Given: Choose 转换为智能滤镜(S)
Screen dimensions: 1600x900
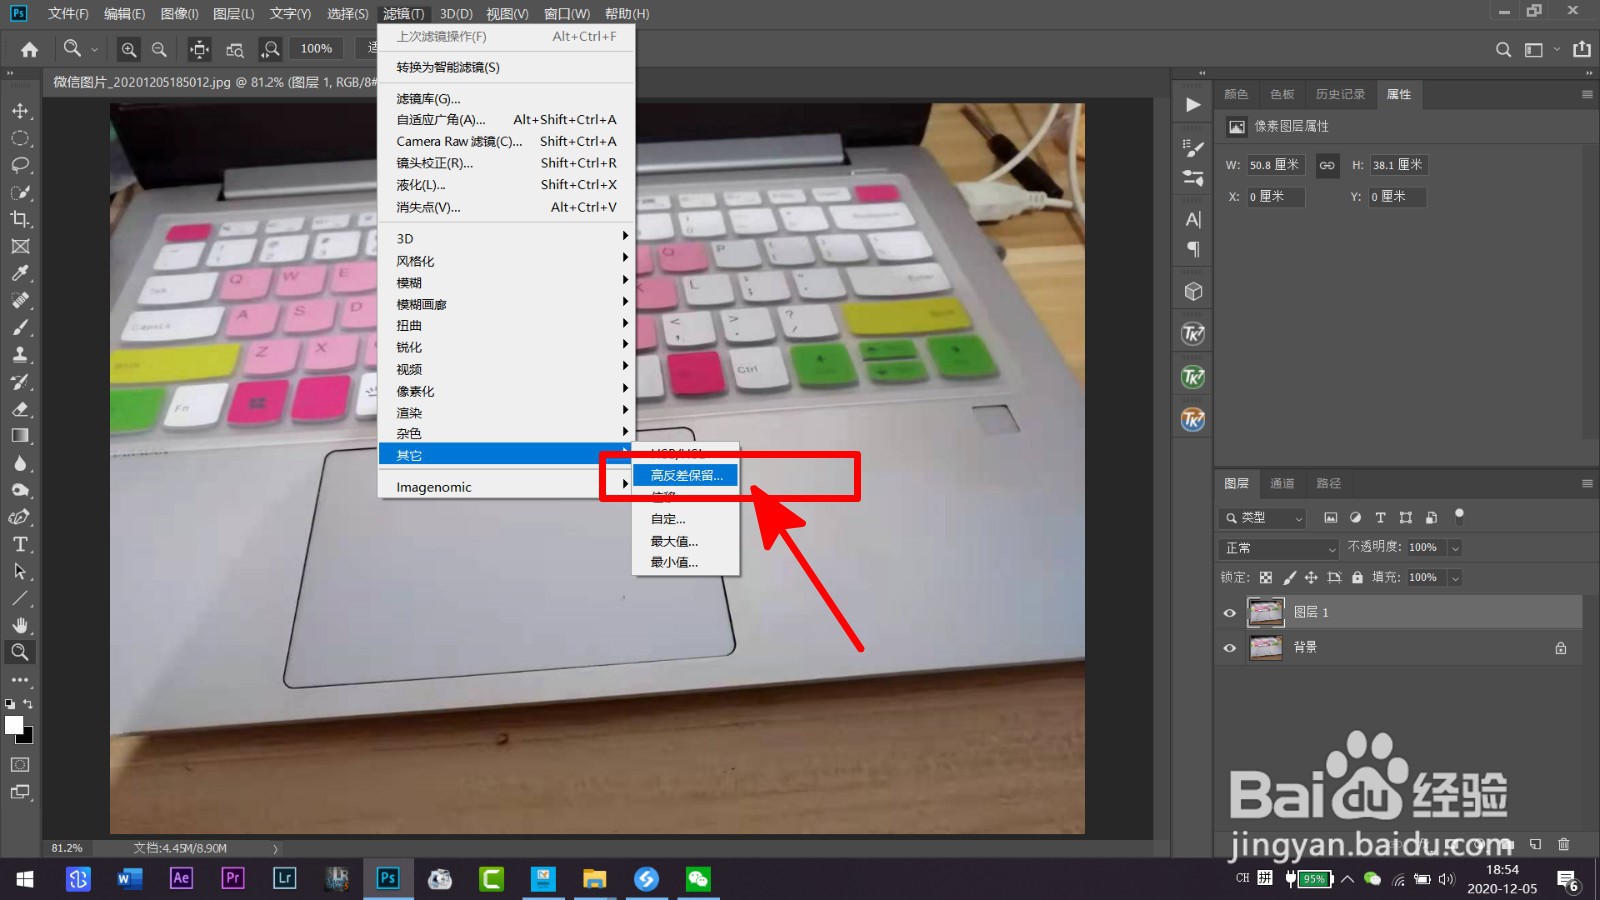Looking at the screenshot, I should [506, 67].
